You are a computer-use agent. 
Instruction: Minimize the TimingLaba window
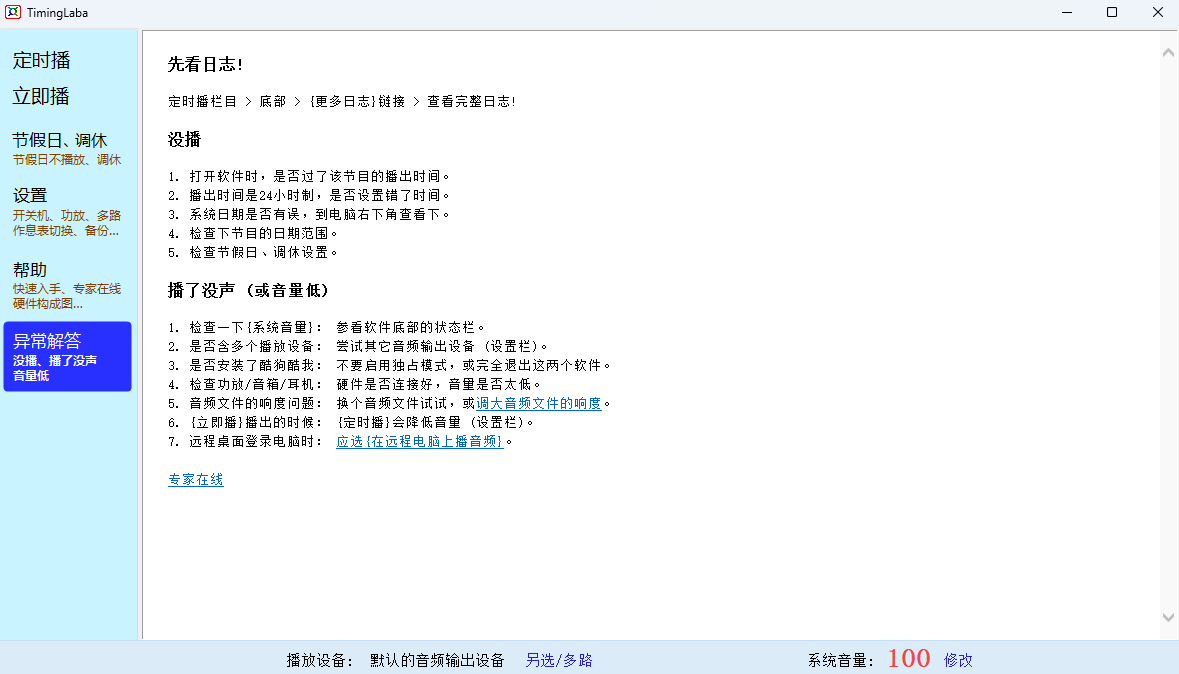(x=1066, y=13)
